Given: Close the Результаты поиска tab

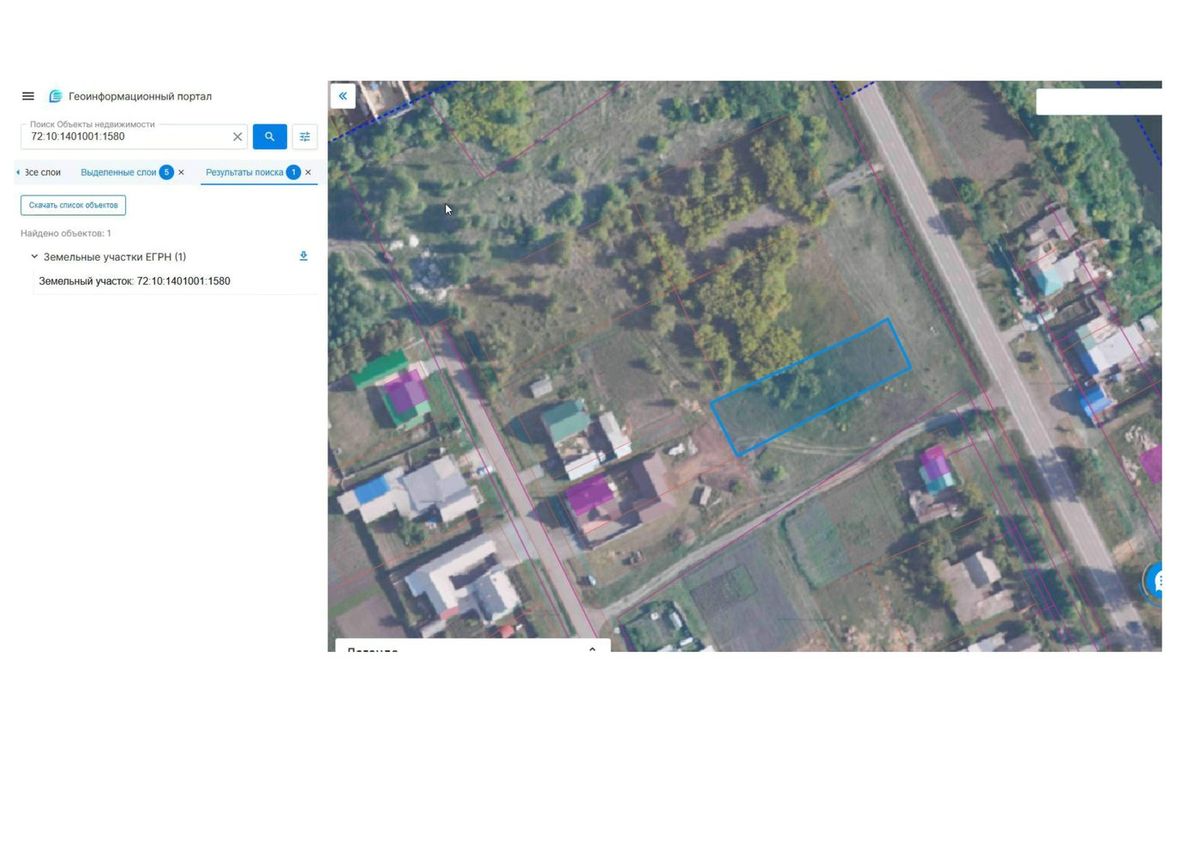Looking at the screenshot, I should pyautogui.click(x=308, y=172).
